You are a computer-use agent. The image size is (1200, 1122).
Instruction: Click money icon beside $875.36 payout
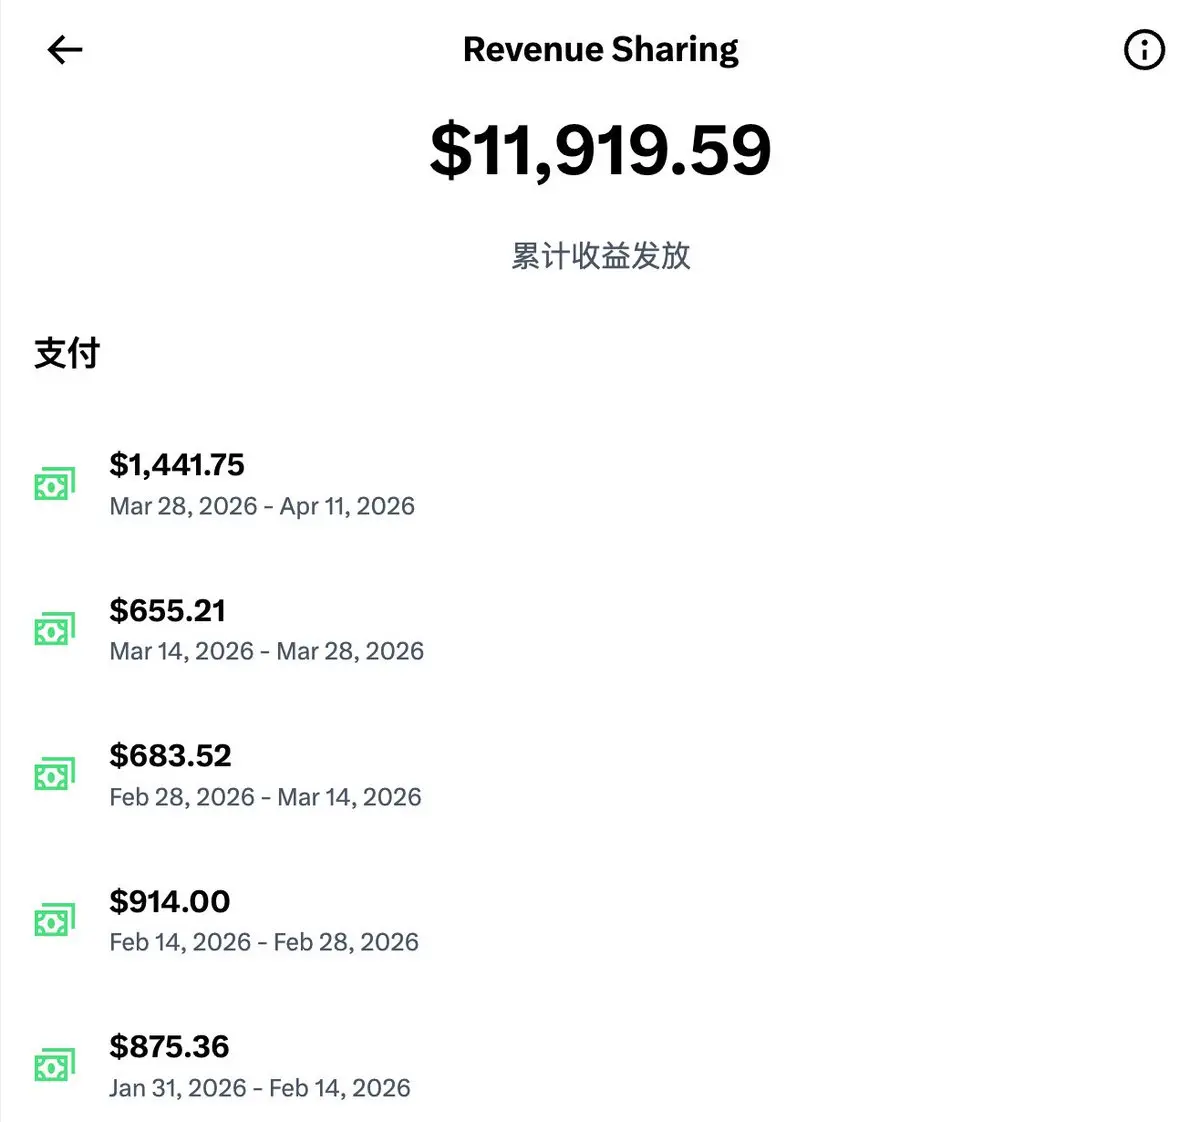[x=55, y=1065]
